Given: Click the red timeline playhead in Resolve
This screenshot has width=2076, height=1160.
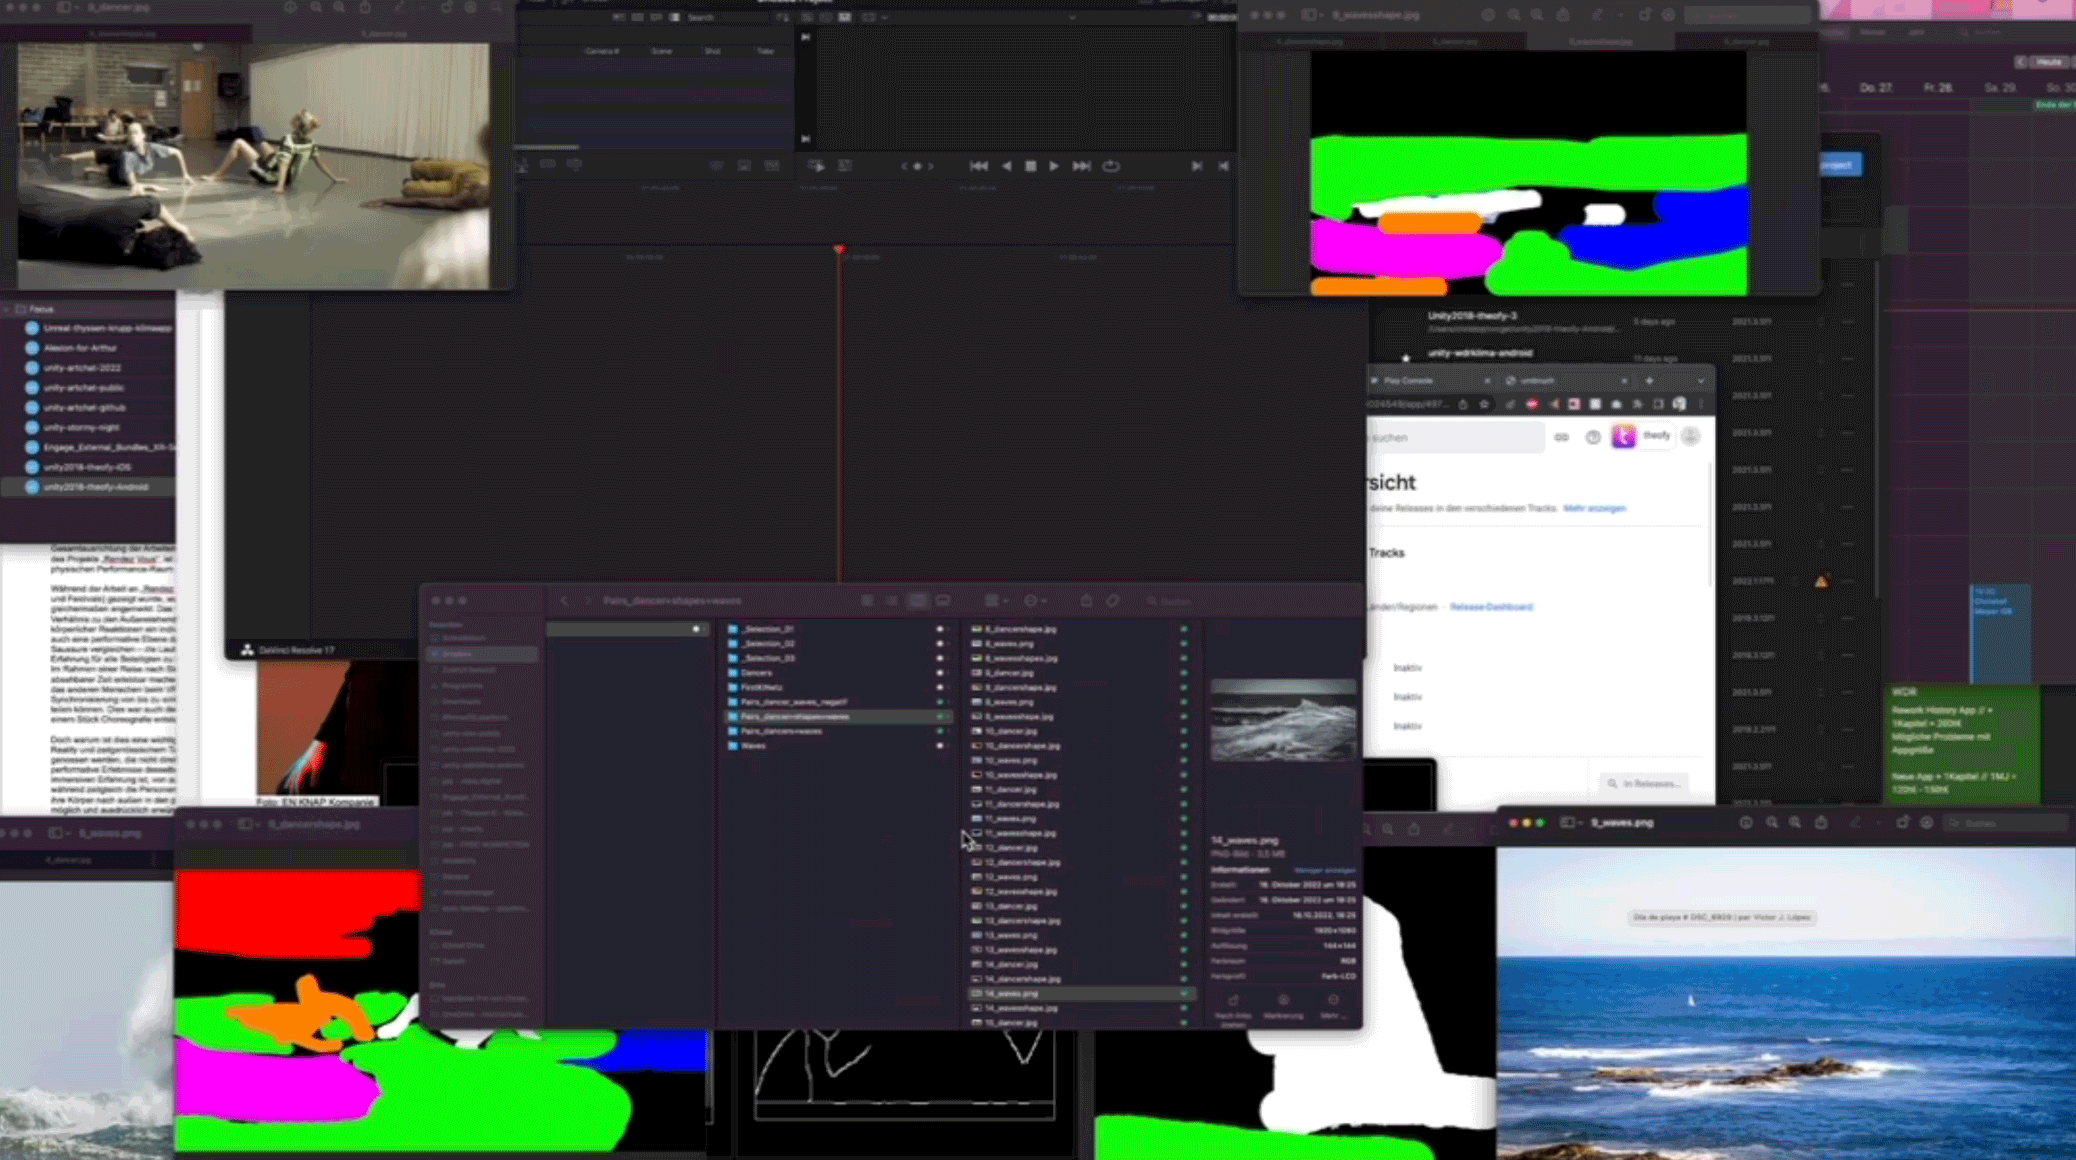Looking at the screenshot, I should tap(839, 249).
